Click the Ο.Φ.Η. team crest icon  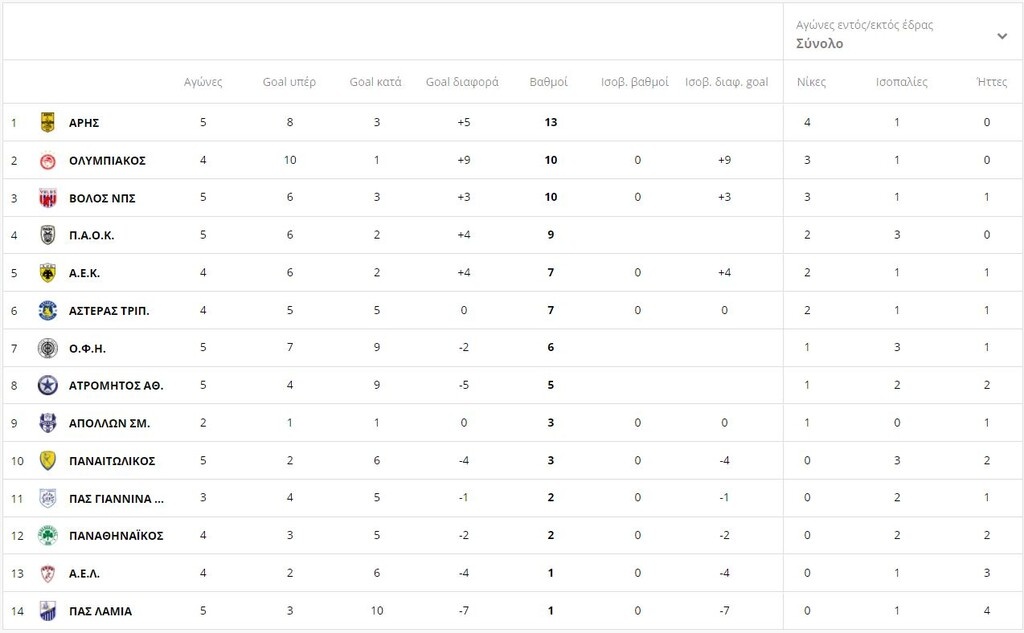pyautogui.click(x=47, y=348)
